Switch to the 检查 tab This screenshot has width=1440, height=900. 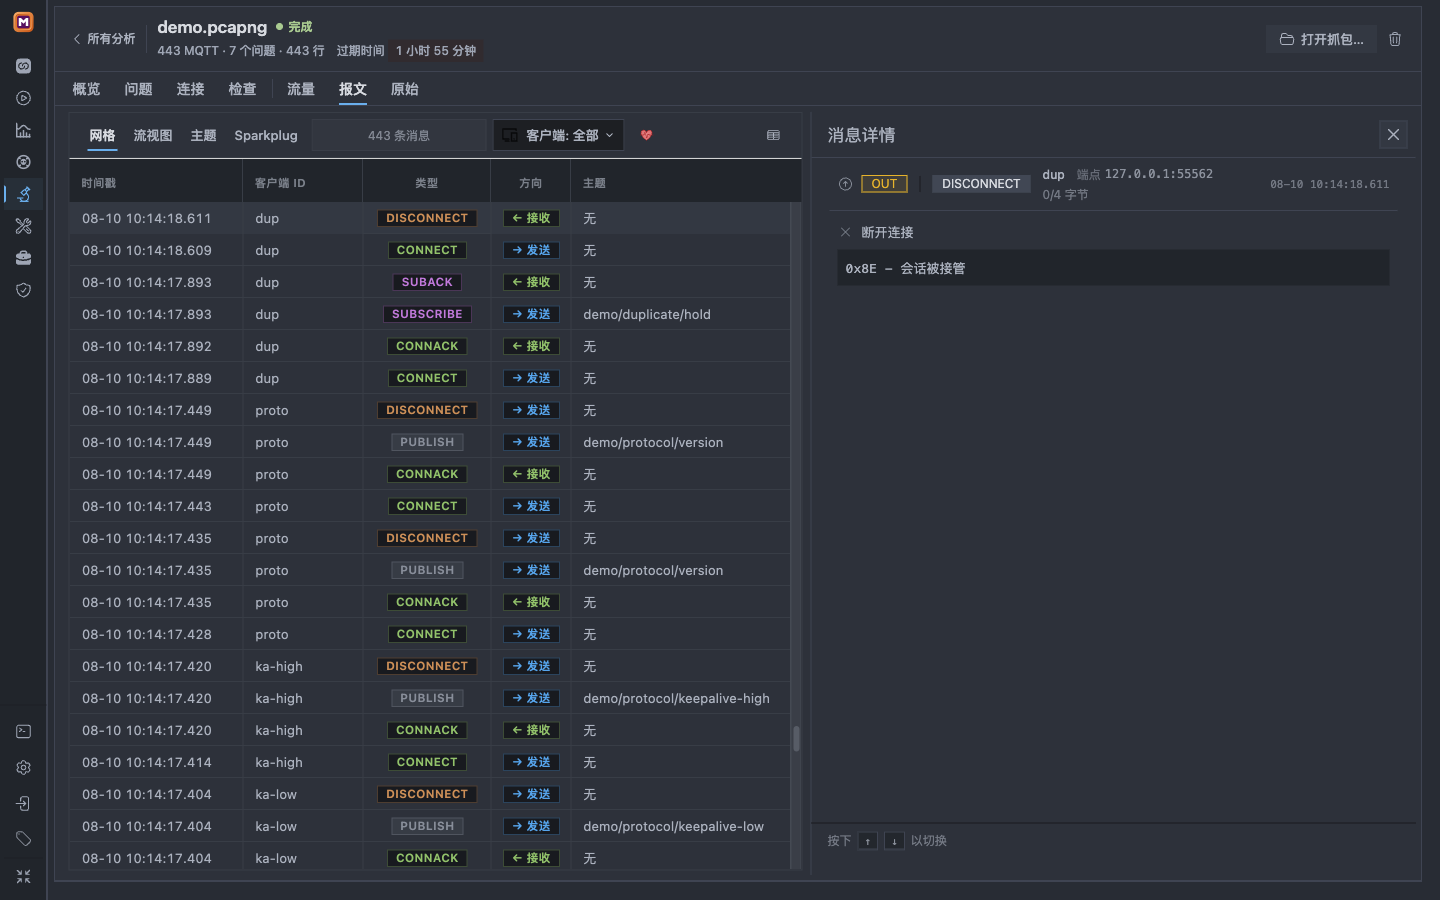242,89
